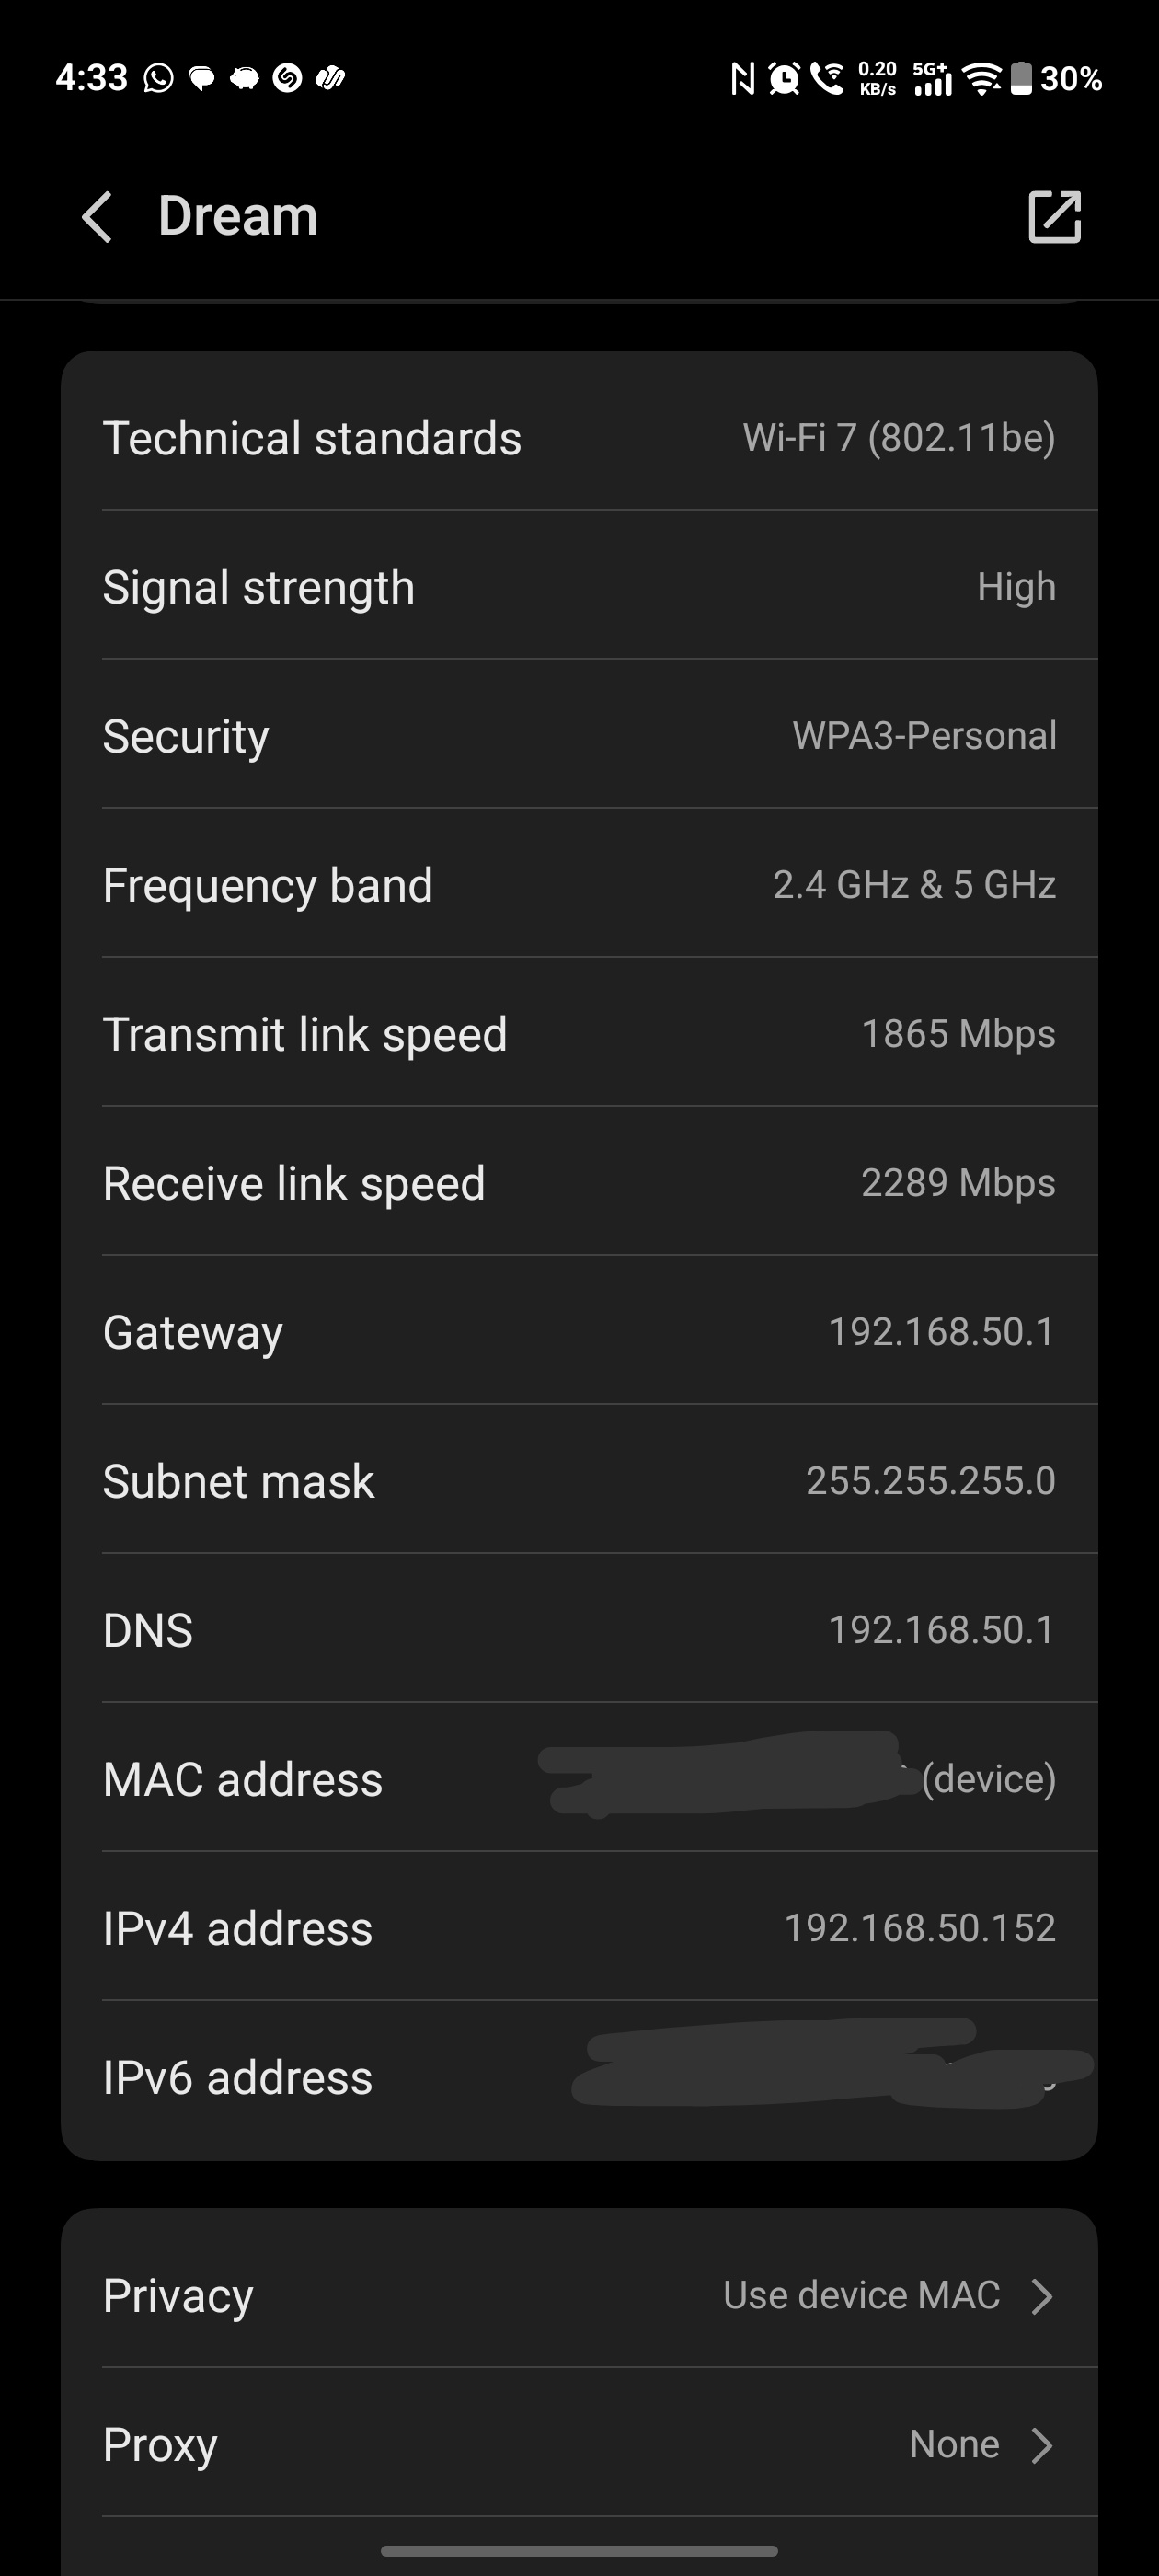Tap the IPv4 address value

pos(919,1928)
